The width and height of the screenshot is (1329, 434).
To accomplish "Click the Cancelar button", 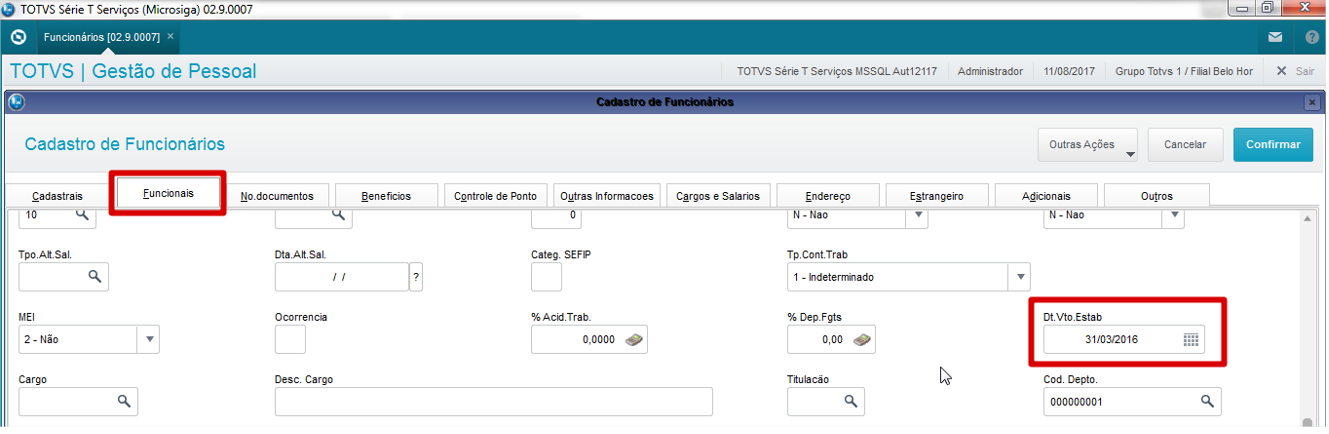I will point(1185,144).
